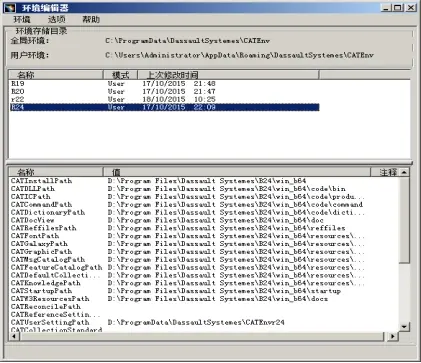This screenshot has height=363, width=421.
Task: Select the CATDLLPath variable
Action: tap(33, 189)
